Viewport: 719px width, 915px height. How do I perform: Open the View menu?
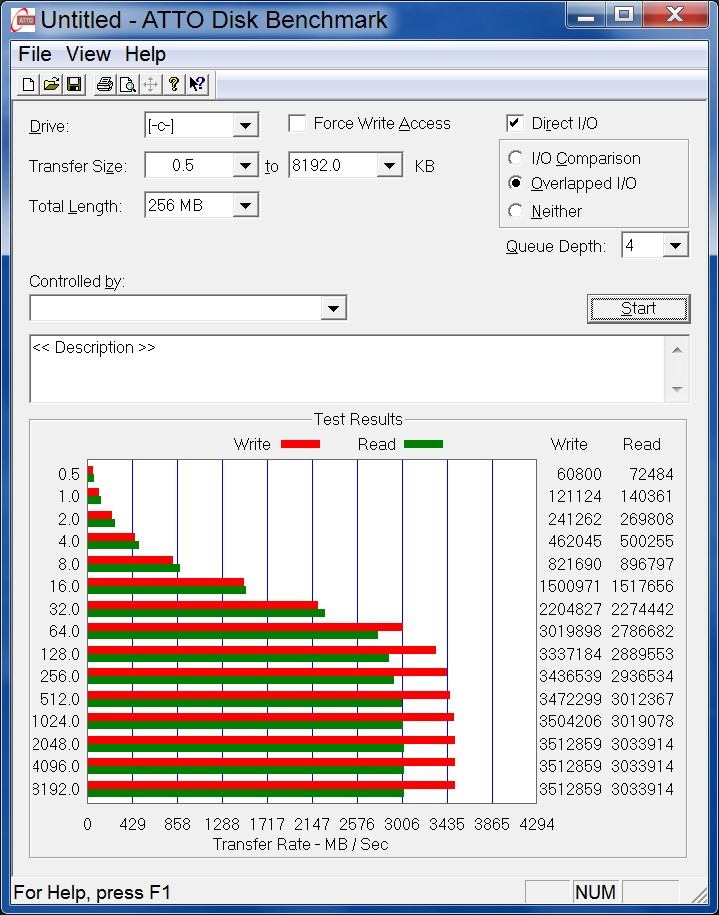[x=88, y=54]
